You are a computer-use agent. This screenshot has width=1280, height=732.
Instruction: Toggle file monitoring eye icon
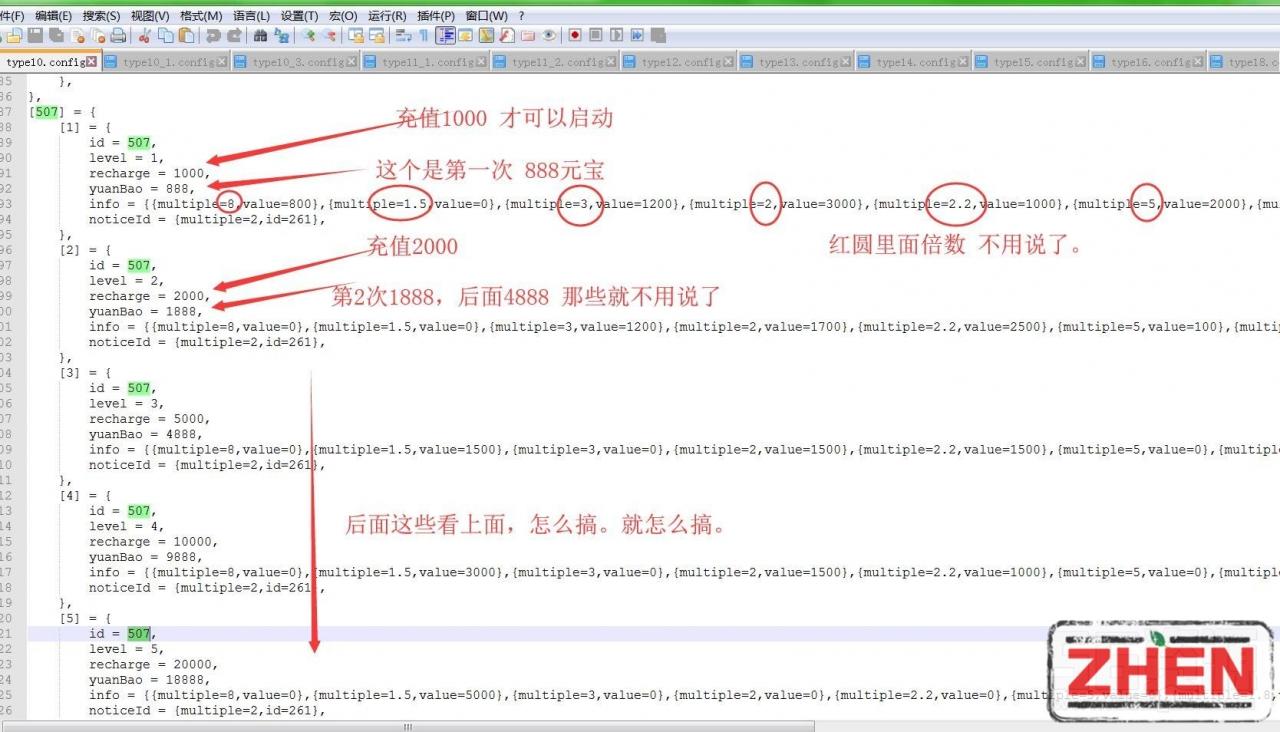pos(549,35)
